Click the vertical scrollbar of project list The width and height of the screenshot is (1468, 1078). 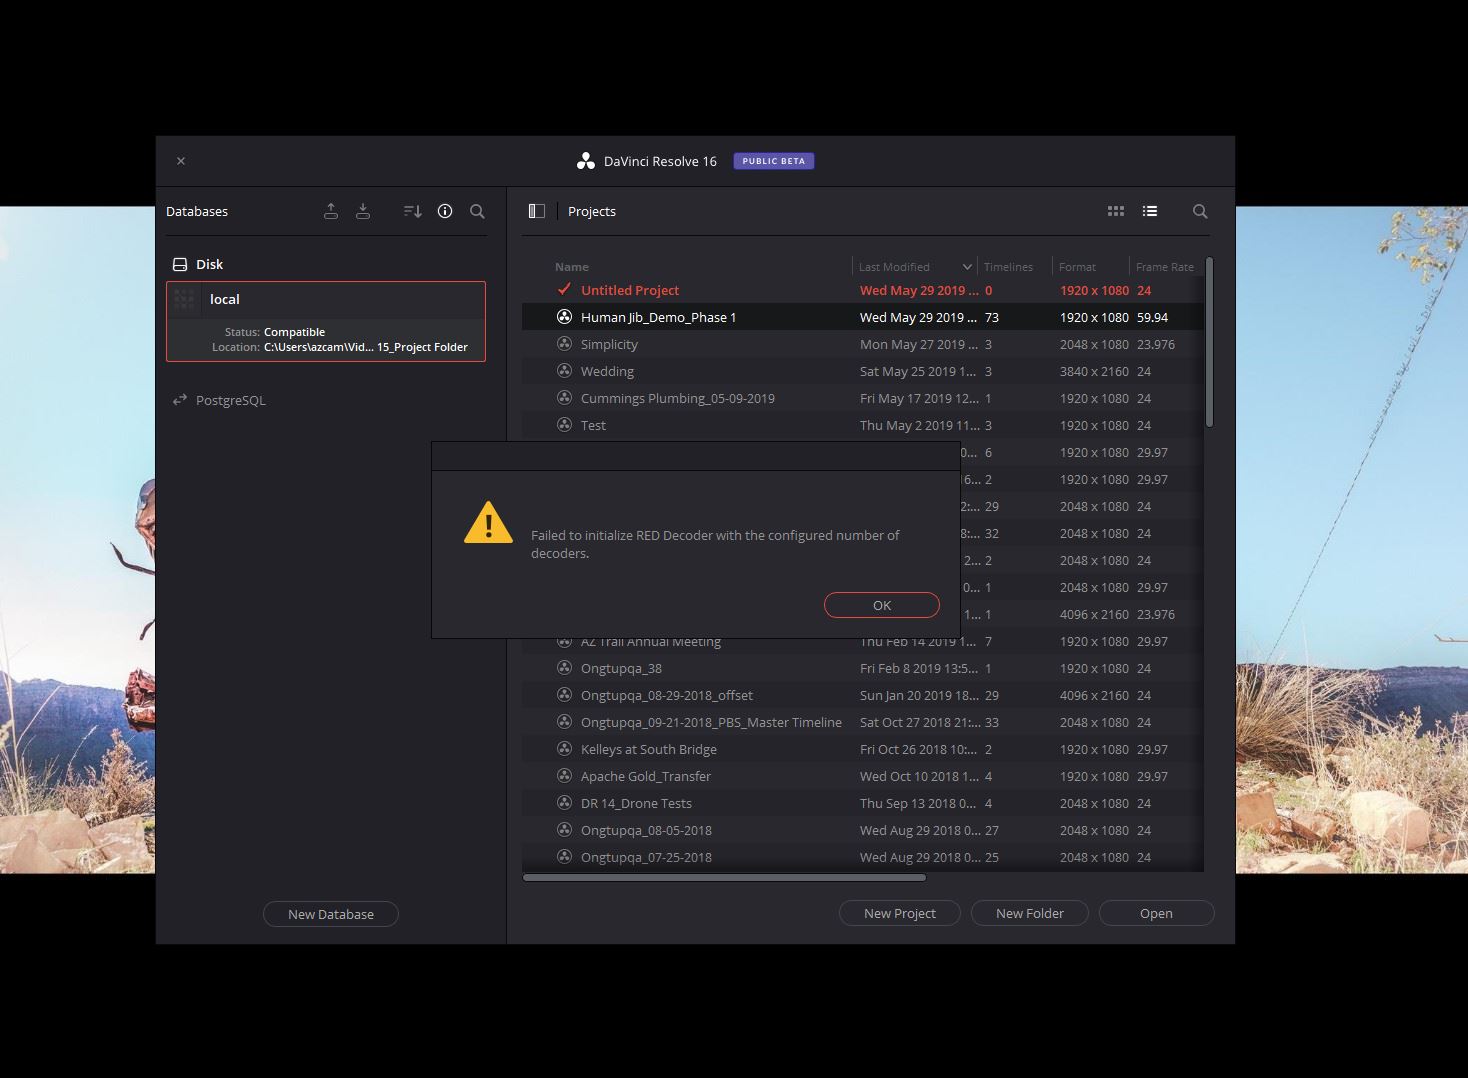pos(1209,343)
